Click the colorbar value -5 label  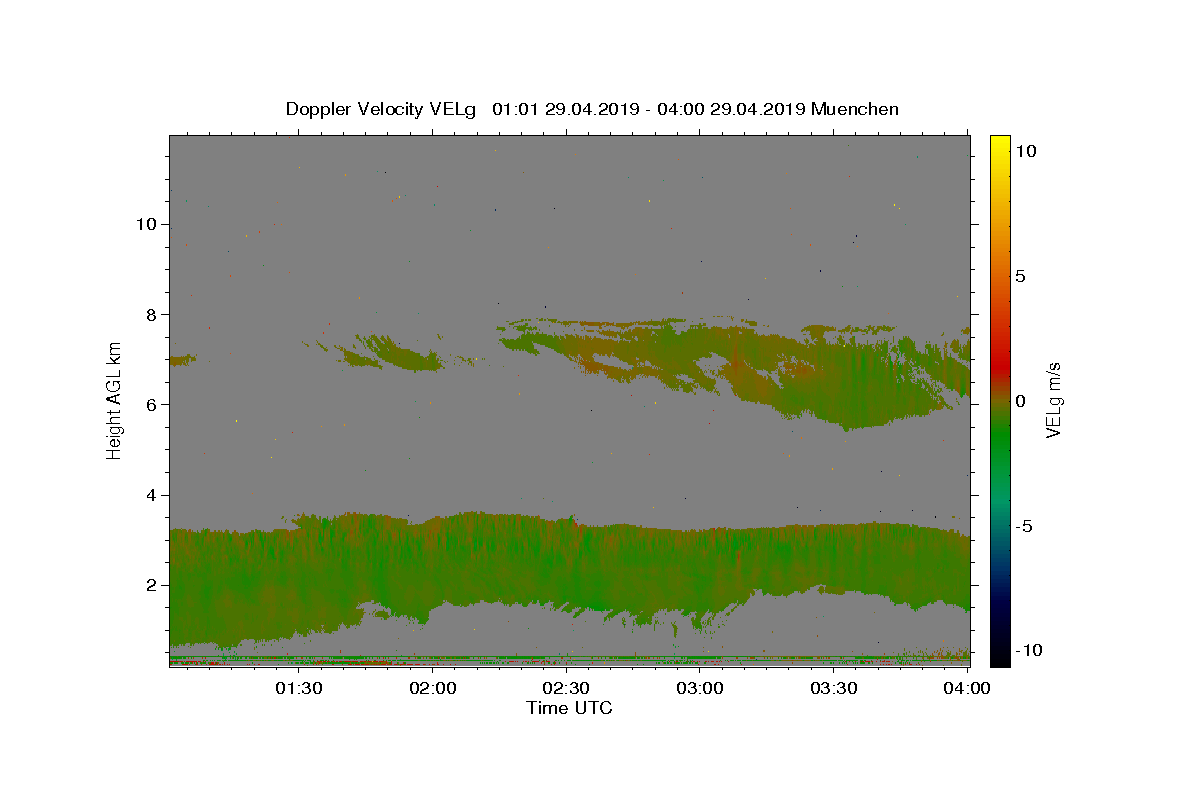tap(1023, 526)
